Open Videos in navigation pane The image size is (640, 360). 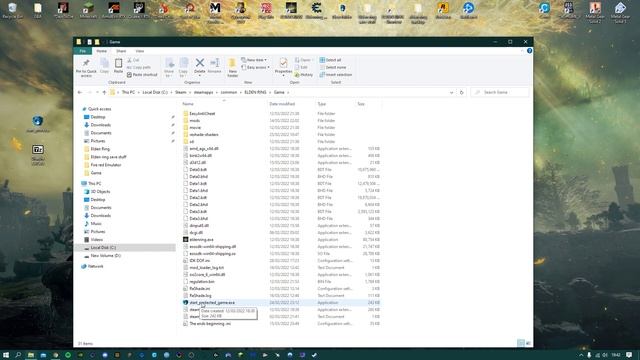(97, 240)
